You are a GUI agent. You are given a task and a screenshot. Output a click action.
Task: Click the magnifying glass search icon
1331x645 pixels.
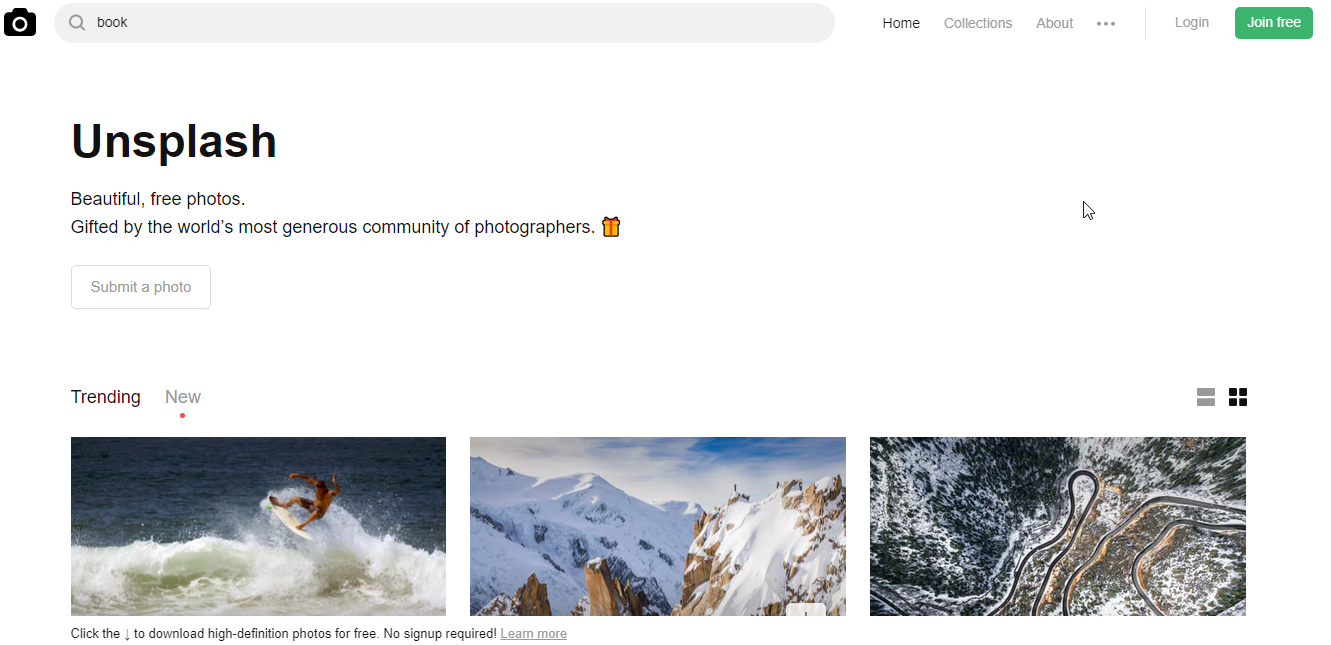77,22
